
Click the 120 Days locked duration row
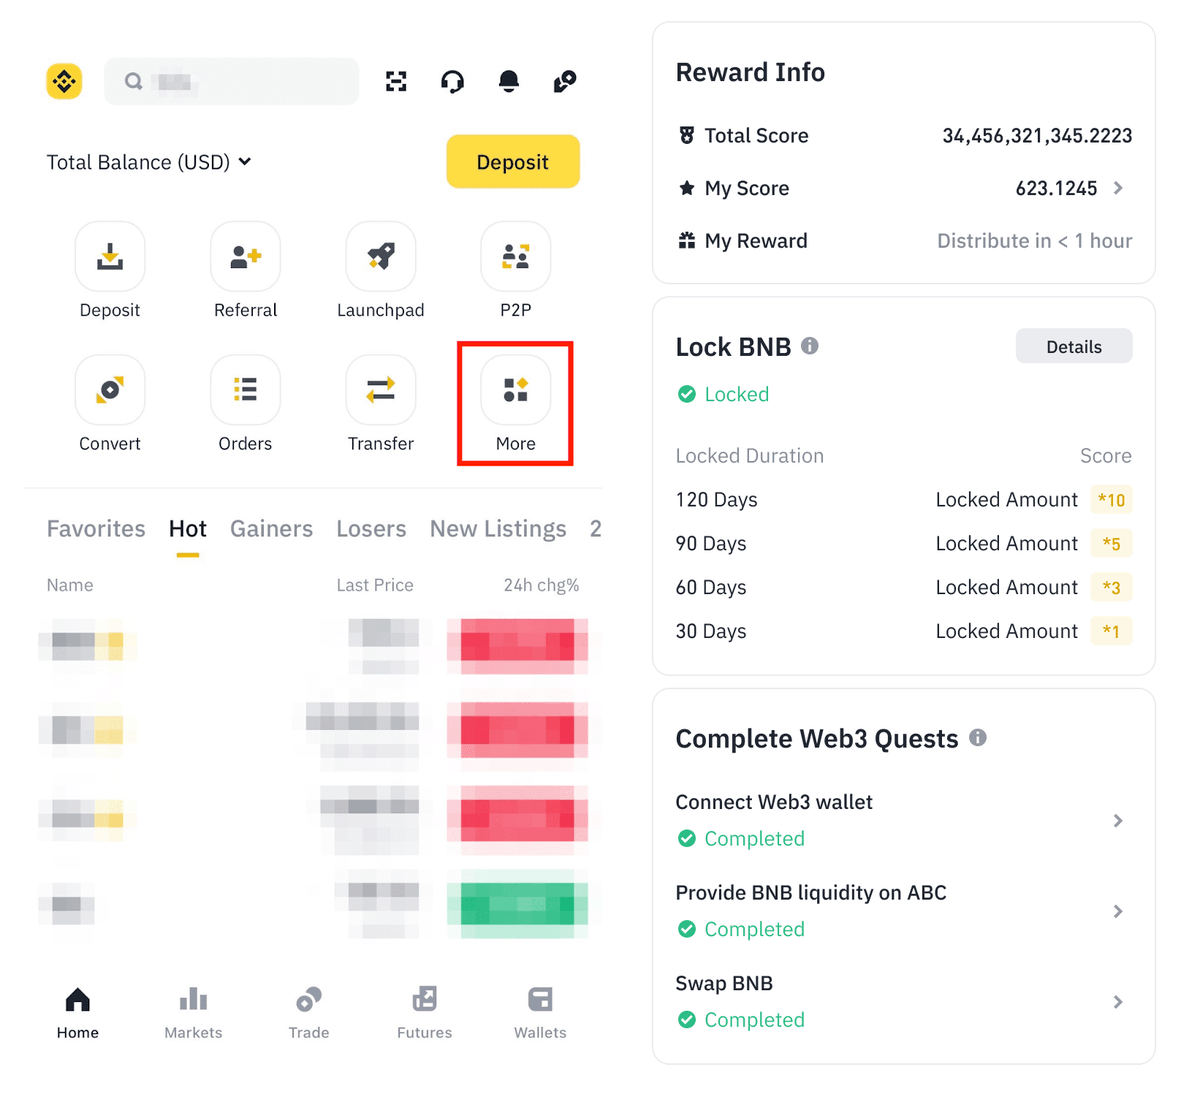click(904, 500)
